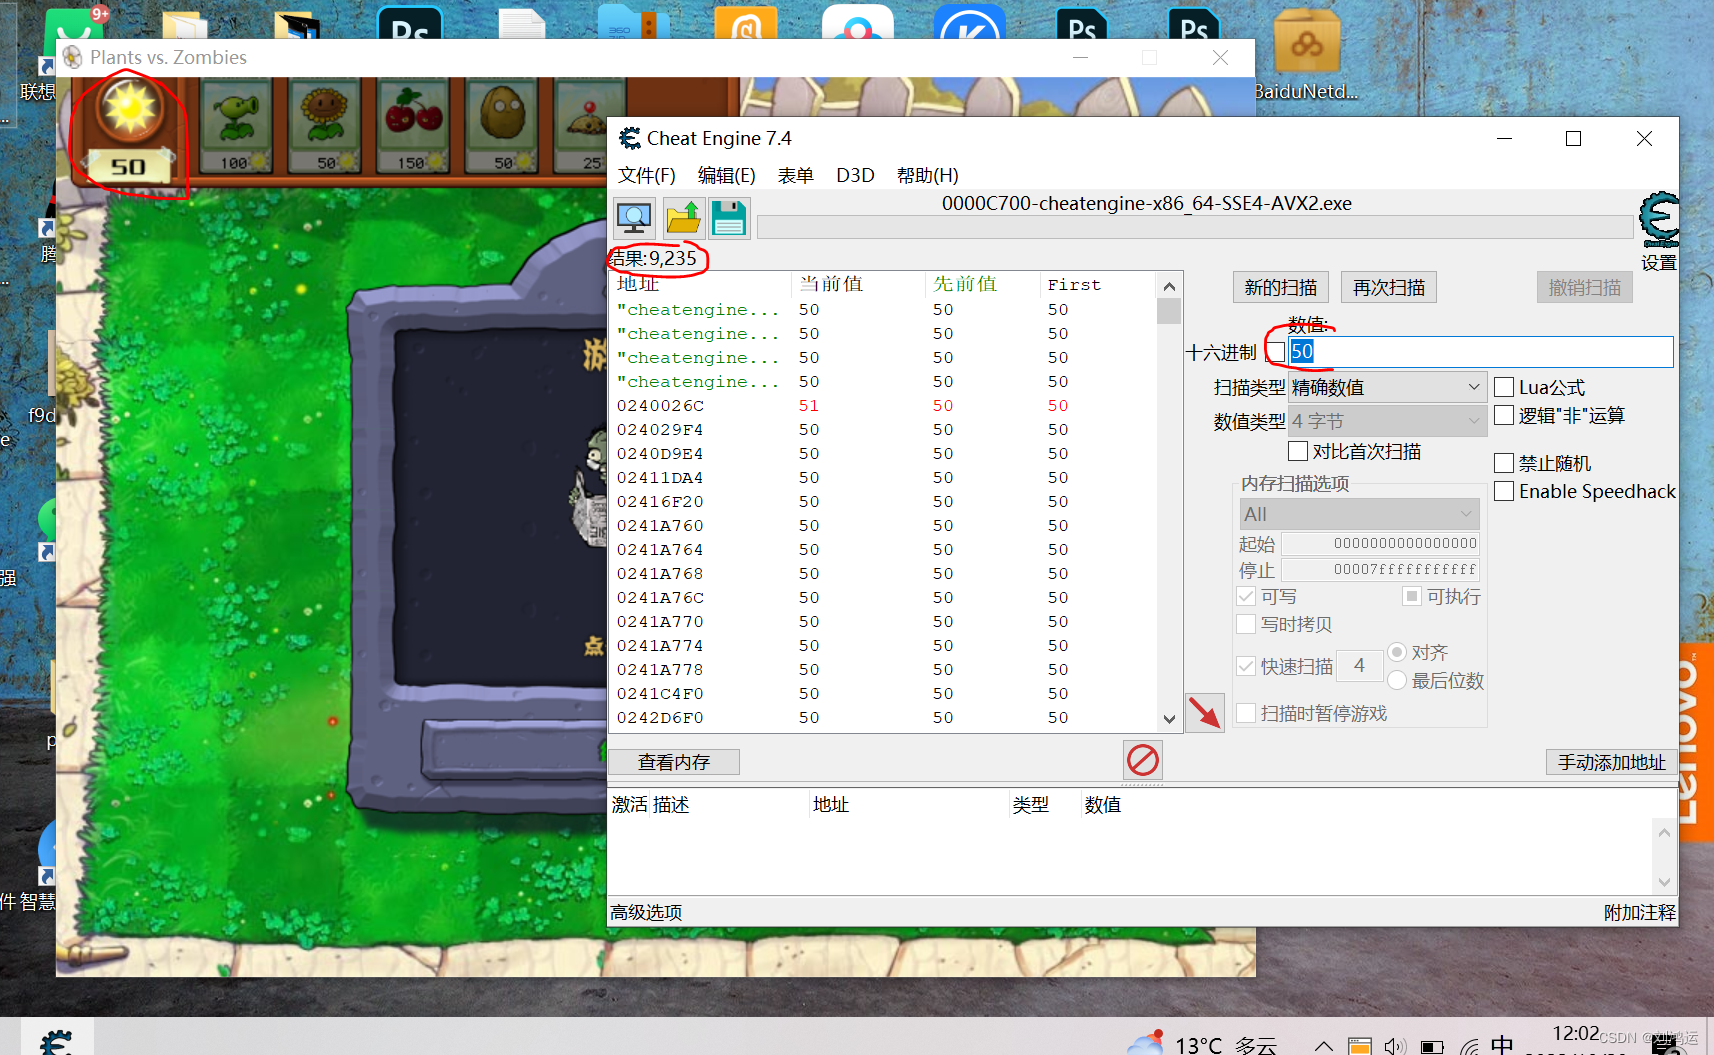1714x1055 pixels.
Task: Toggle Enable Speedhack checkbox
Action: point(1503,491)
